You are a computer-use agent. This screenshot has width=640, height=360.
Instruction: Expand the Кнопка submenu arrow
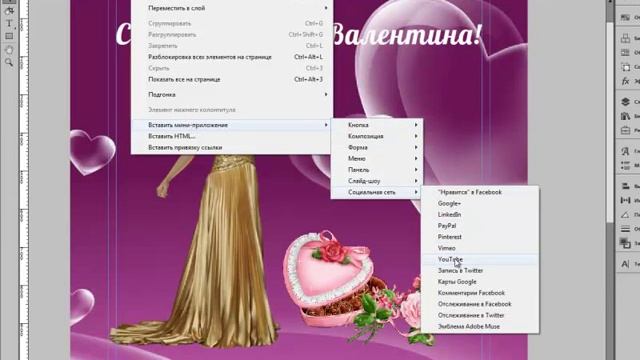tap(416, 125)
